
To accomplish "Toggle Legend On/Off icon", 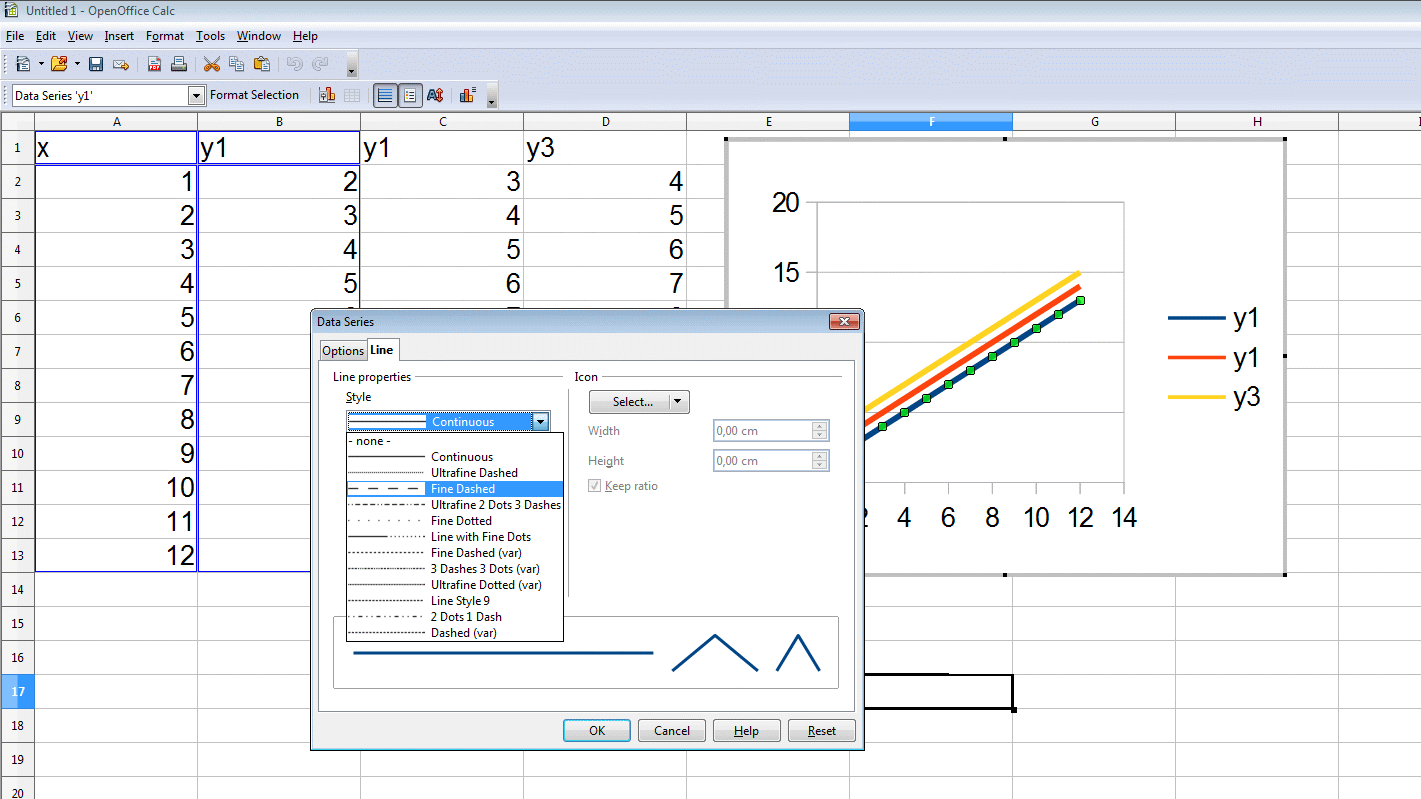I will point(410,96).
